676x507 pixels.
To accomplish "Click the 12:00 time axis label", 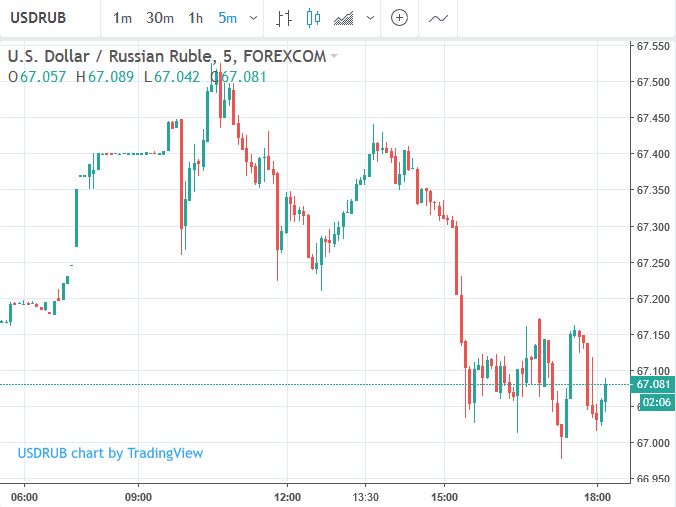I will [x=287, y=497].
